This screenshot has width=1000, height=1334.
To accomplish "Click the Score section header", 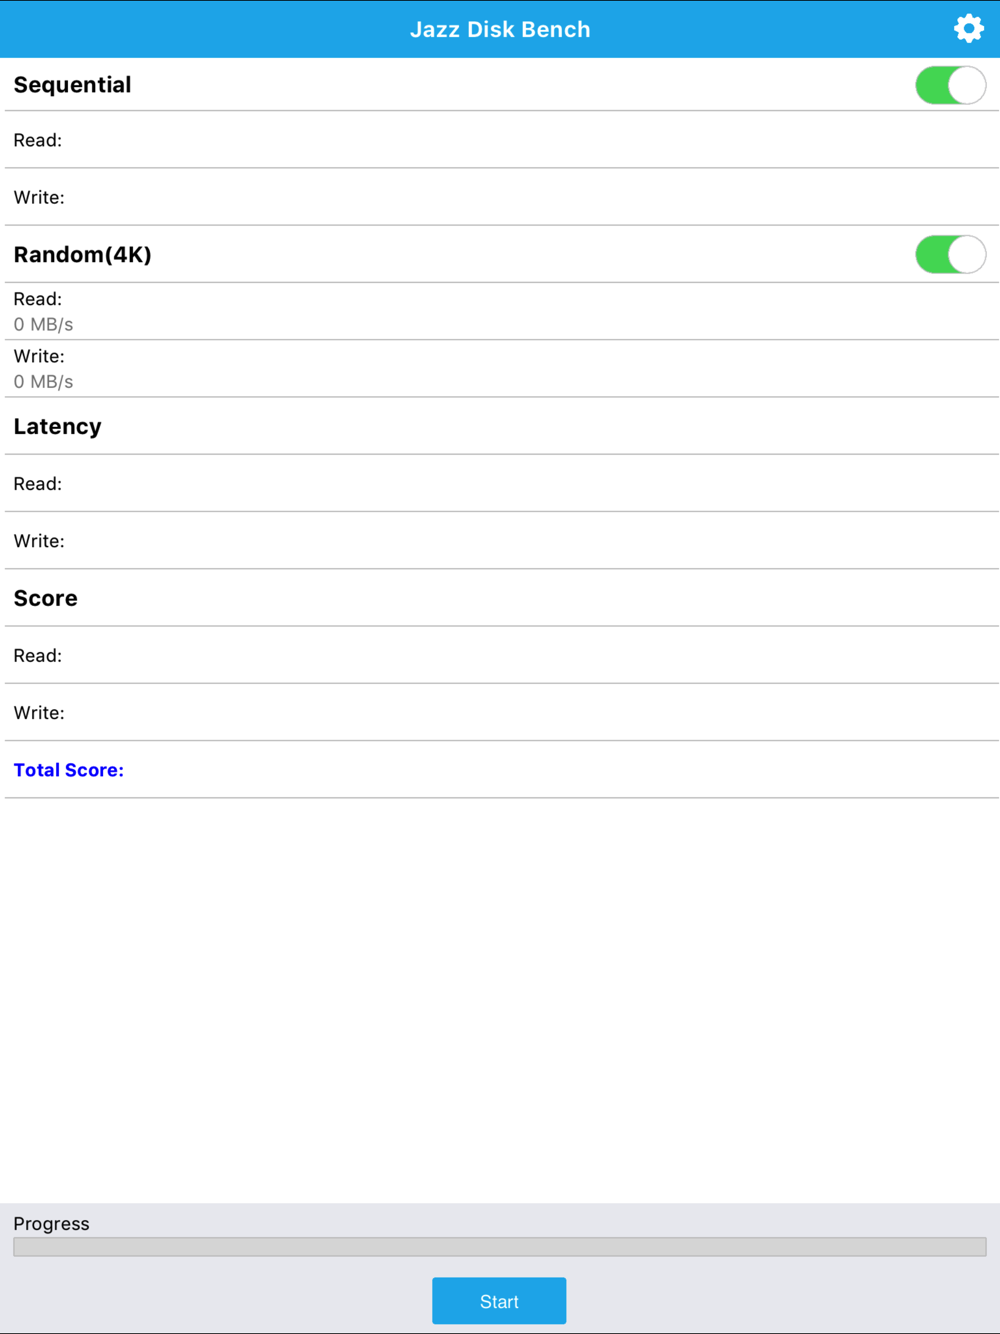I will pyautogui.click(x=45, y=598).
